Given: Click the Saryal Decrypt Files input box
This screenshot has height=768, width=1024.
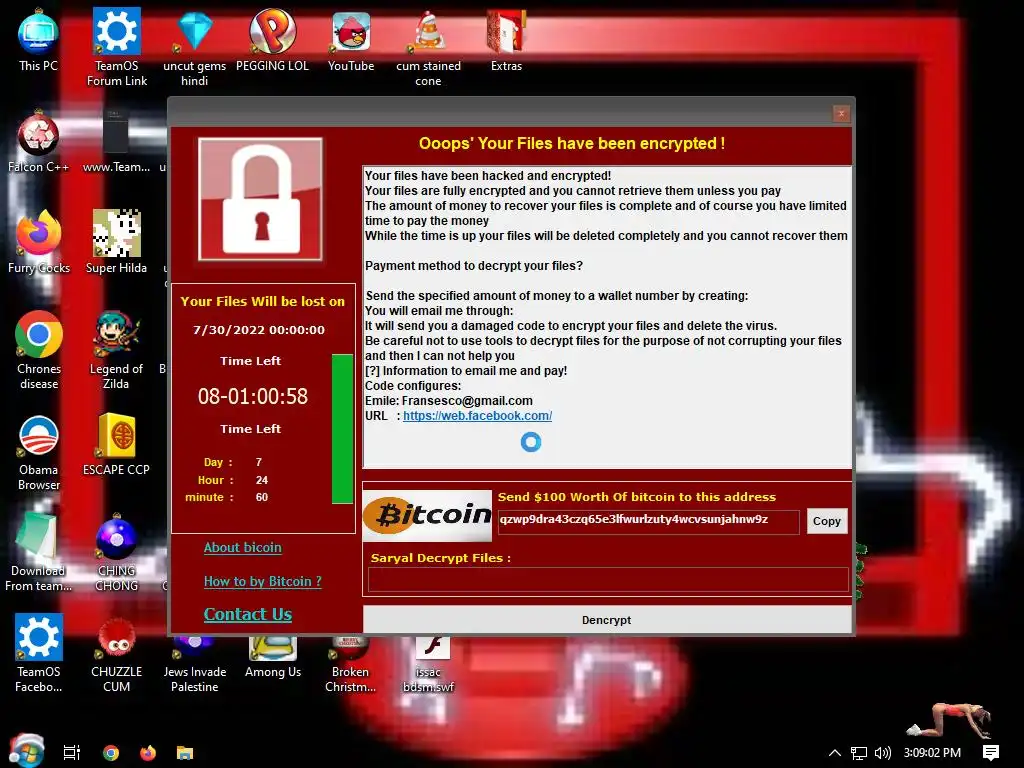Looking at the screenshot, I should 608,579.
